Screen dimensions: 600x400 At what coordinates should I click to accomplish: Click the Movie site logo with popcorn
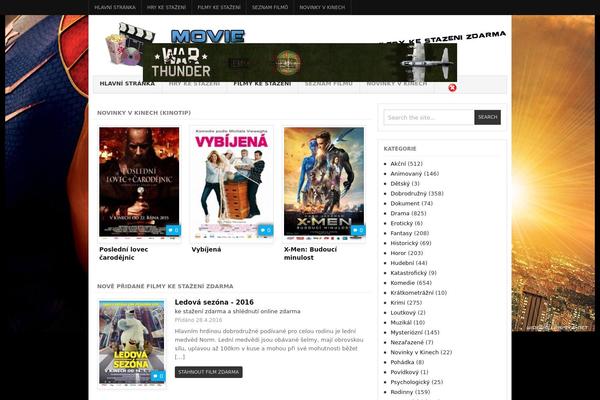coord(175,45)
